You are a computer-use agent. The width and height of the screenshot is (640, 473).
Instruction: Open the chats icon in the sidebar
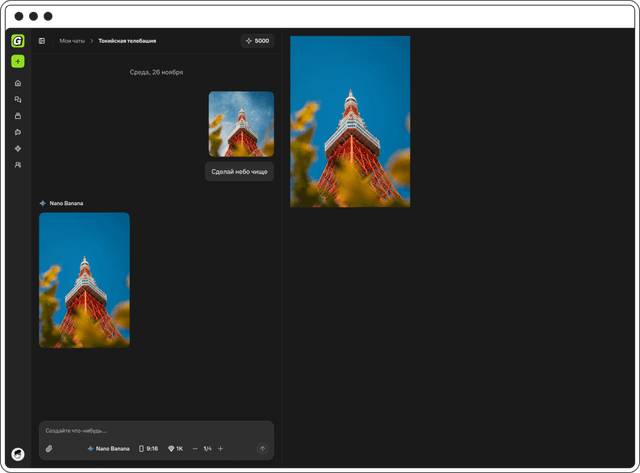pos(17,100)
